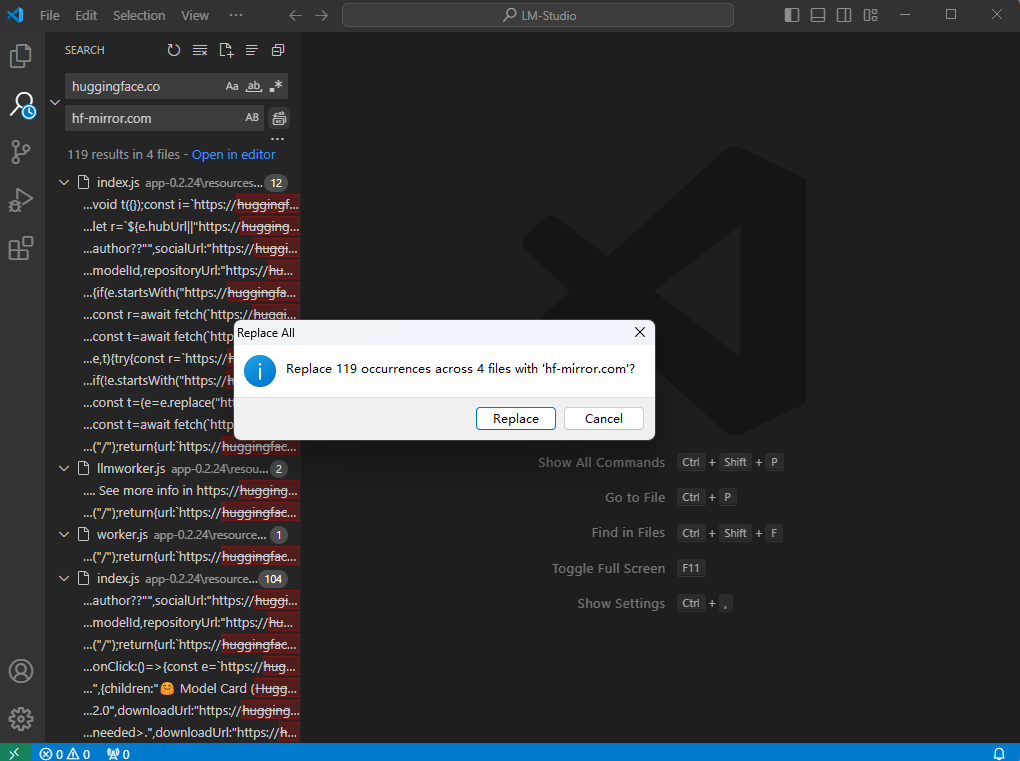
Task: Collapse all search results
Action: 278,50
